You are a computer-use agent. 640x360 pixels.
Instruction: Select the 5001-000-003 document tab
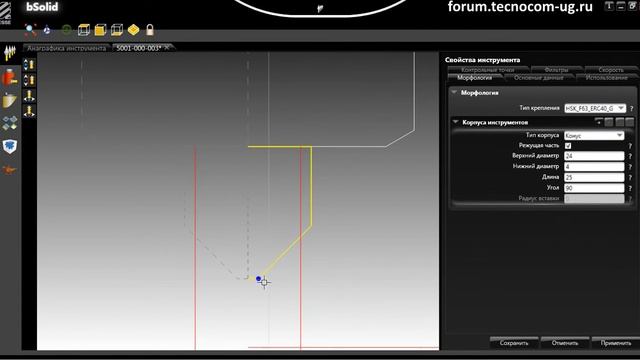point(139,48)
